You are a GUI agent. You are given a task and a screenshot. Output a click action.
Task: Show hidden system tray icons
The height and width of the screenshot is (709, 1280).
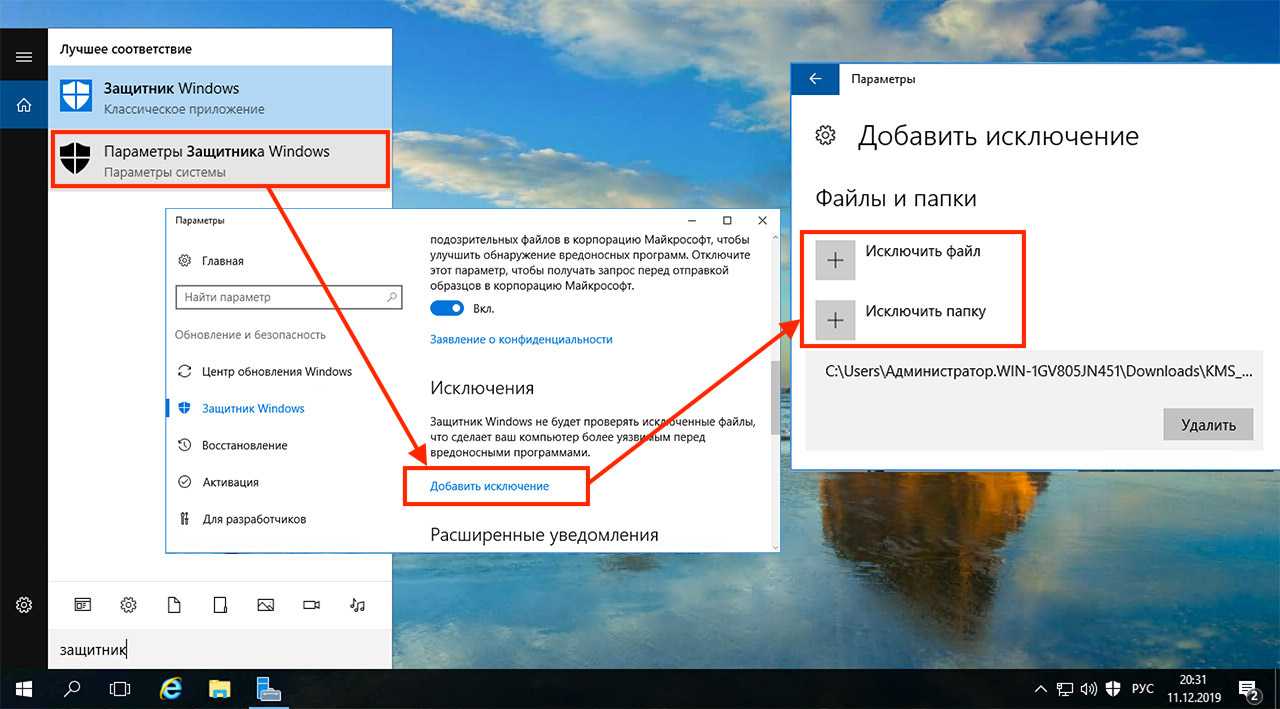coord(1040,689)
